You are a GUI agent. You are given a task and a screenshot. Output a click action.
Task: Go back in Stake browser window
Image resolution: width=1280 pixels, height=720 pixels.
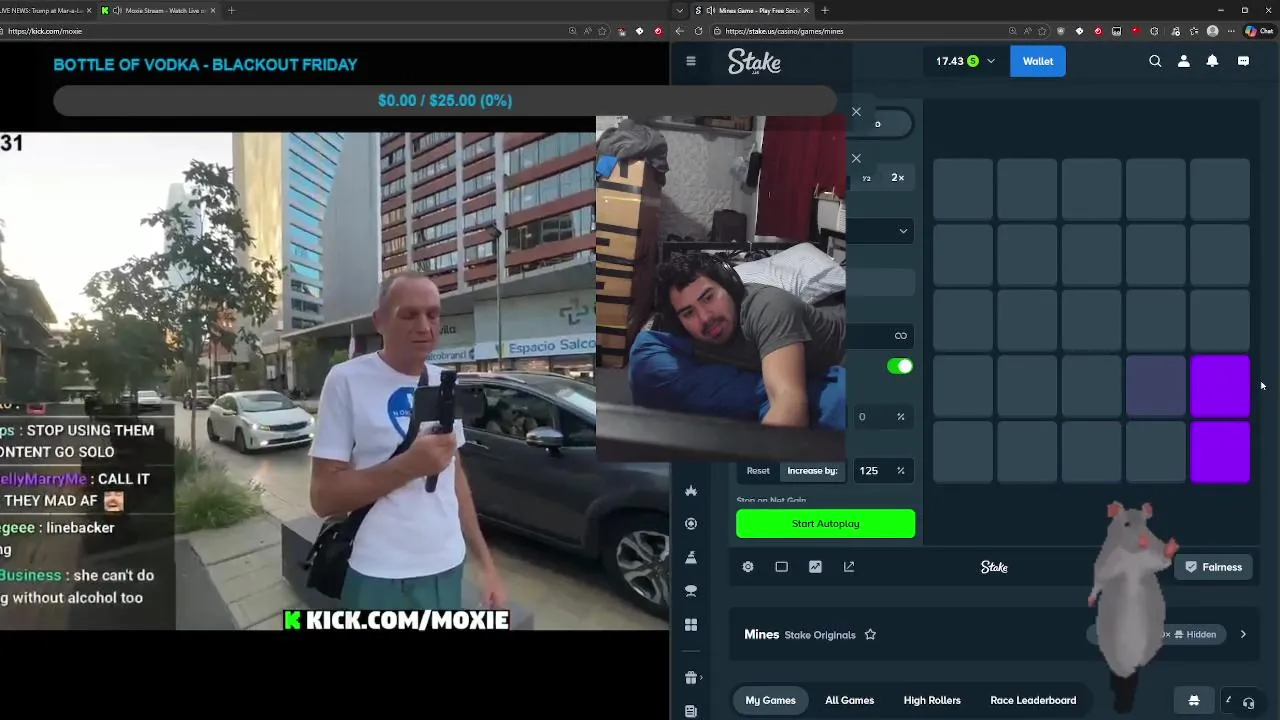(680, 31)
